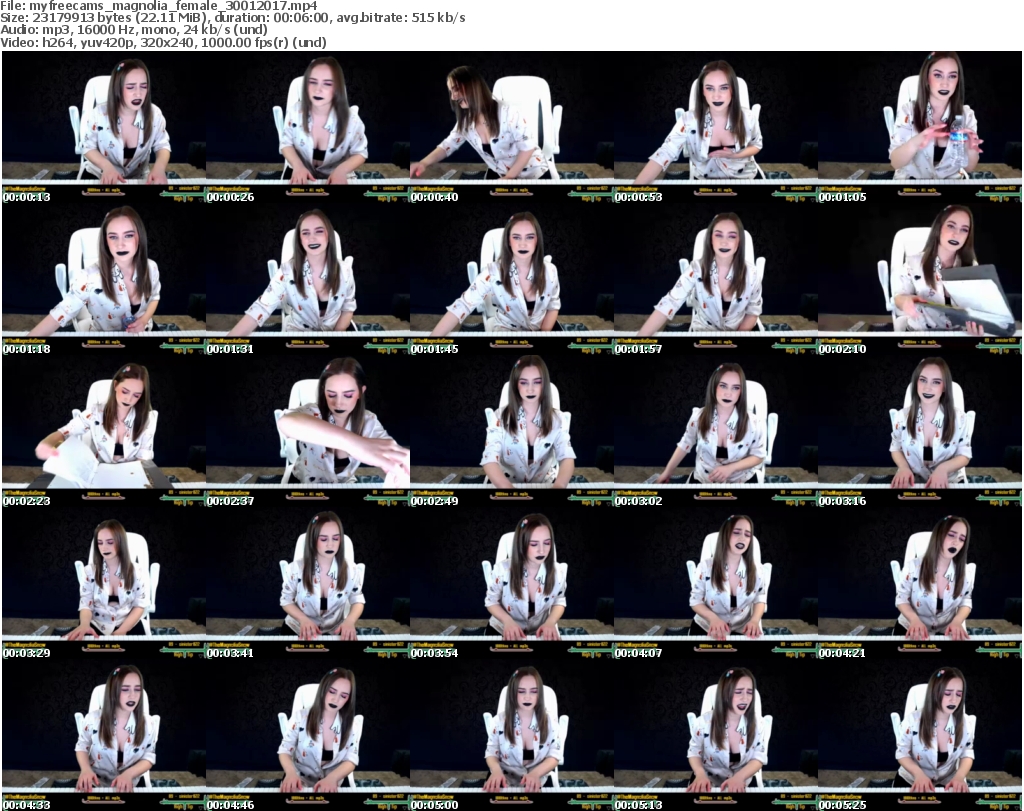Screen dimensions: 1024x811
Task: Click the frame at 00:05:13
Action: (716, 735)
